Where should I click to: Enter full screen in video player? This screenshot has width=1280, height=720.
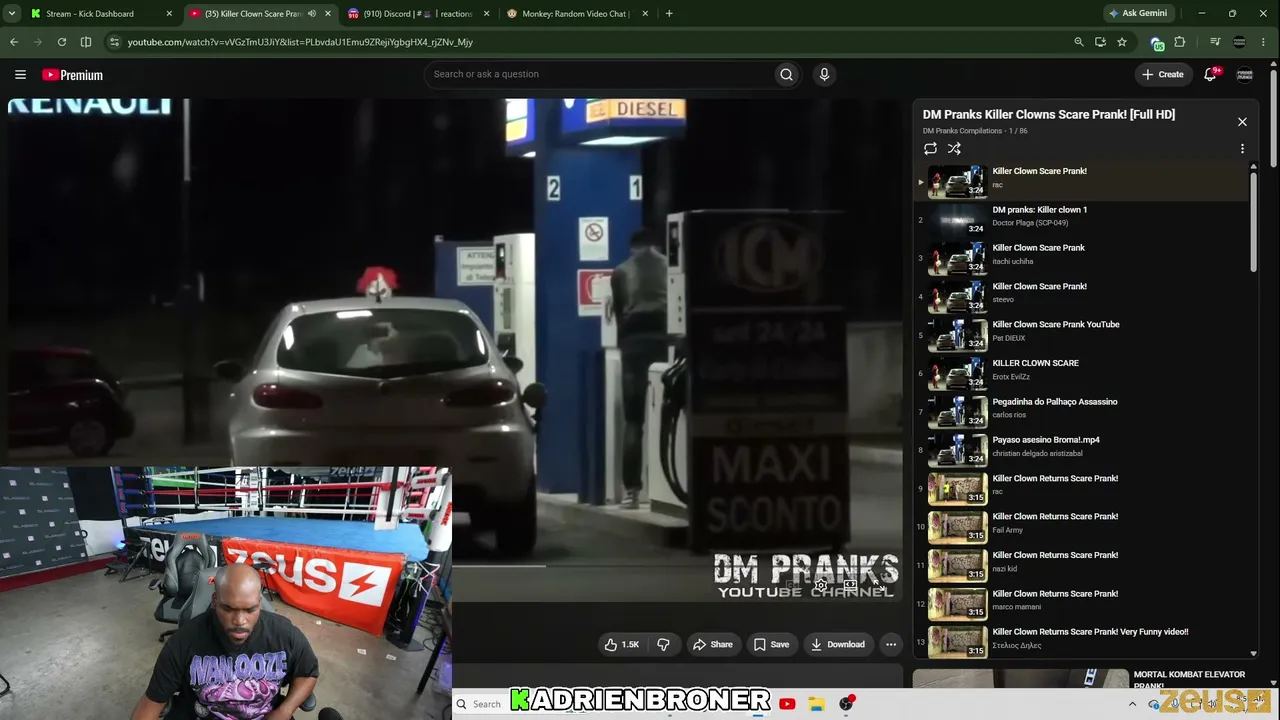coord(879,586)
